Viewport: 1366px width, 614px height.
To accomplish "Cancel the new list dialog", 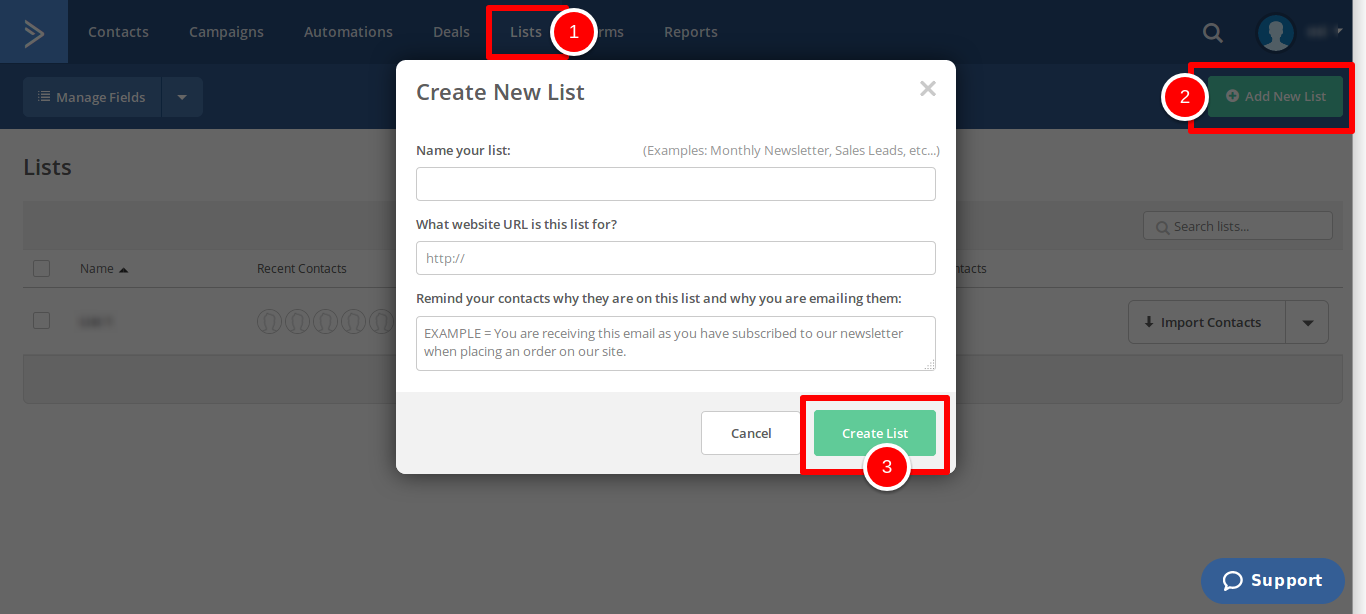I will 751,433.
